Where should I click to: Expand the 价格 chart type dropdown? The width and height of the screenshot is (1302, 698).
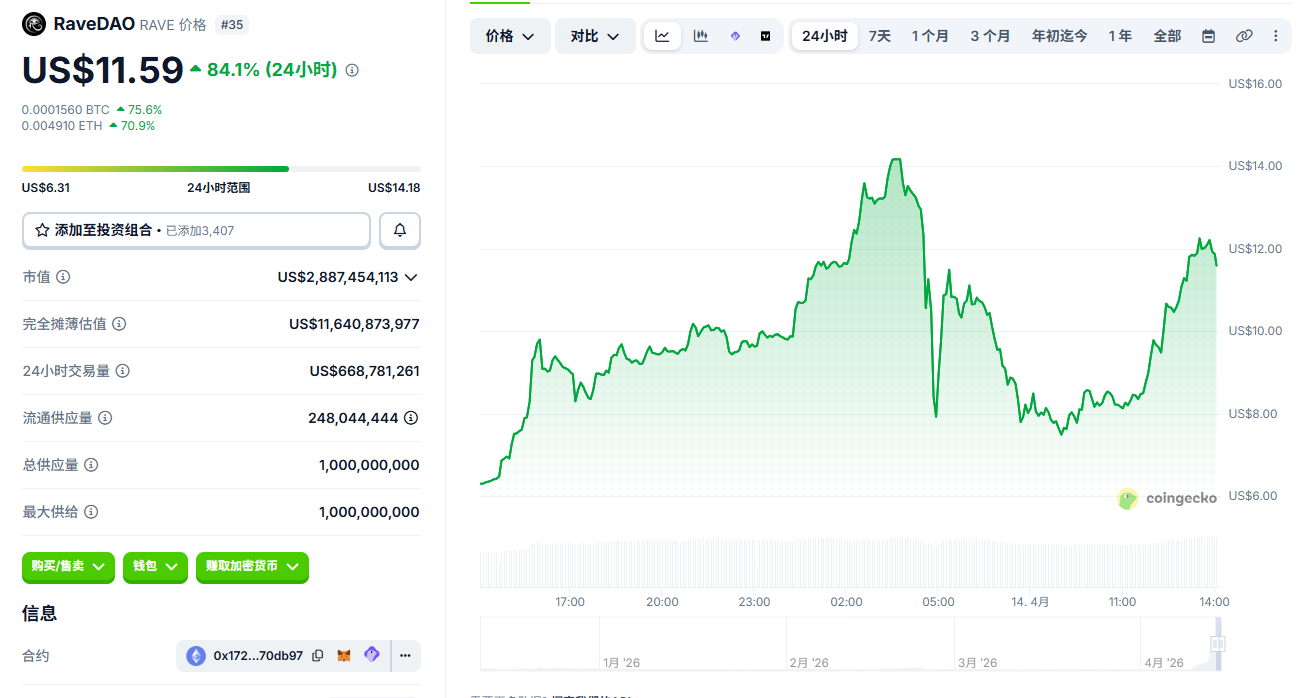tap(510, 36)
